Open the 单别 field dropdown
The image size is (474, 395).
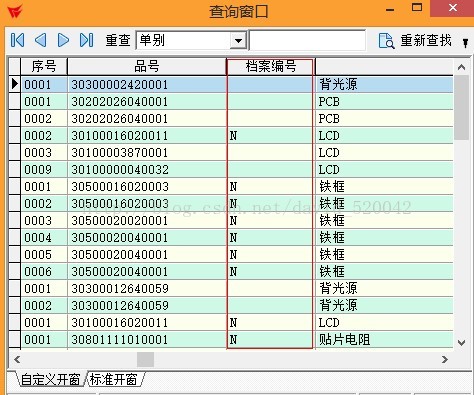tap(238, 40)
